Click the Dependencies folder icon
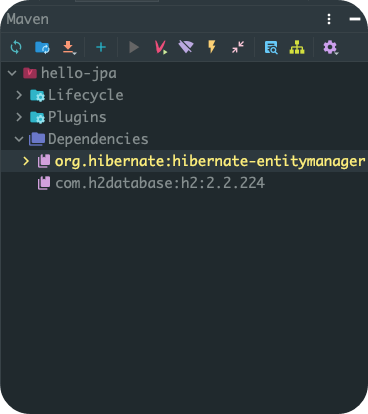The height and width of the screenshot is (414, 368). (x=37, y=139)
